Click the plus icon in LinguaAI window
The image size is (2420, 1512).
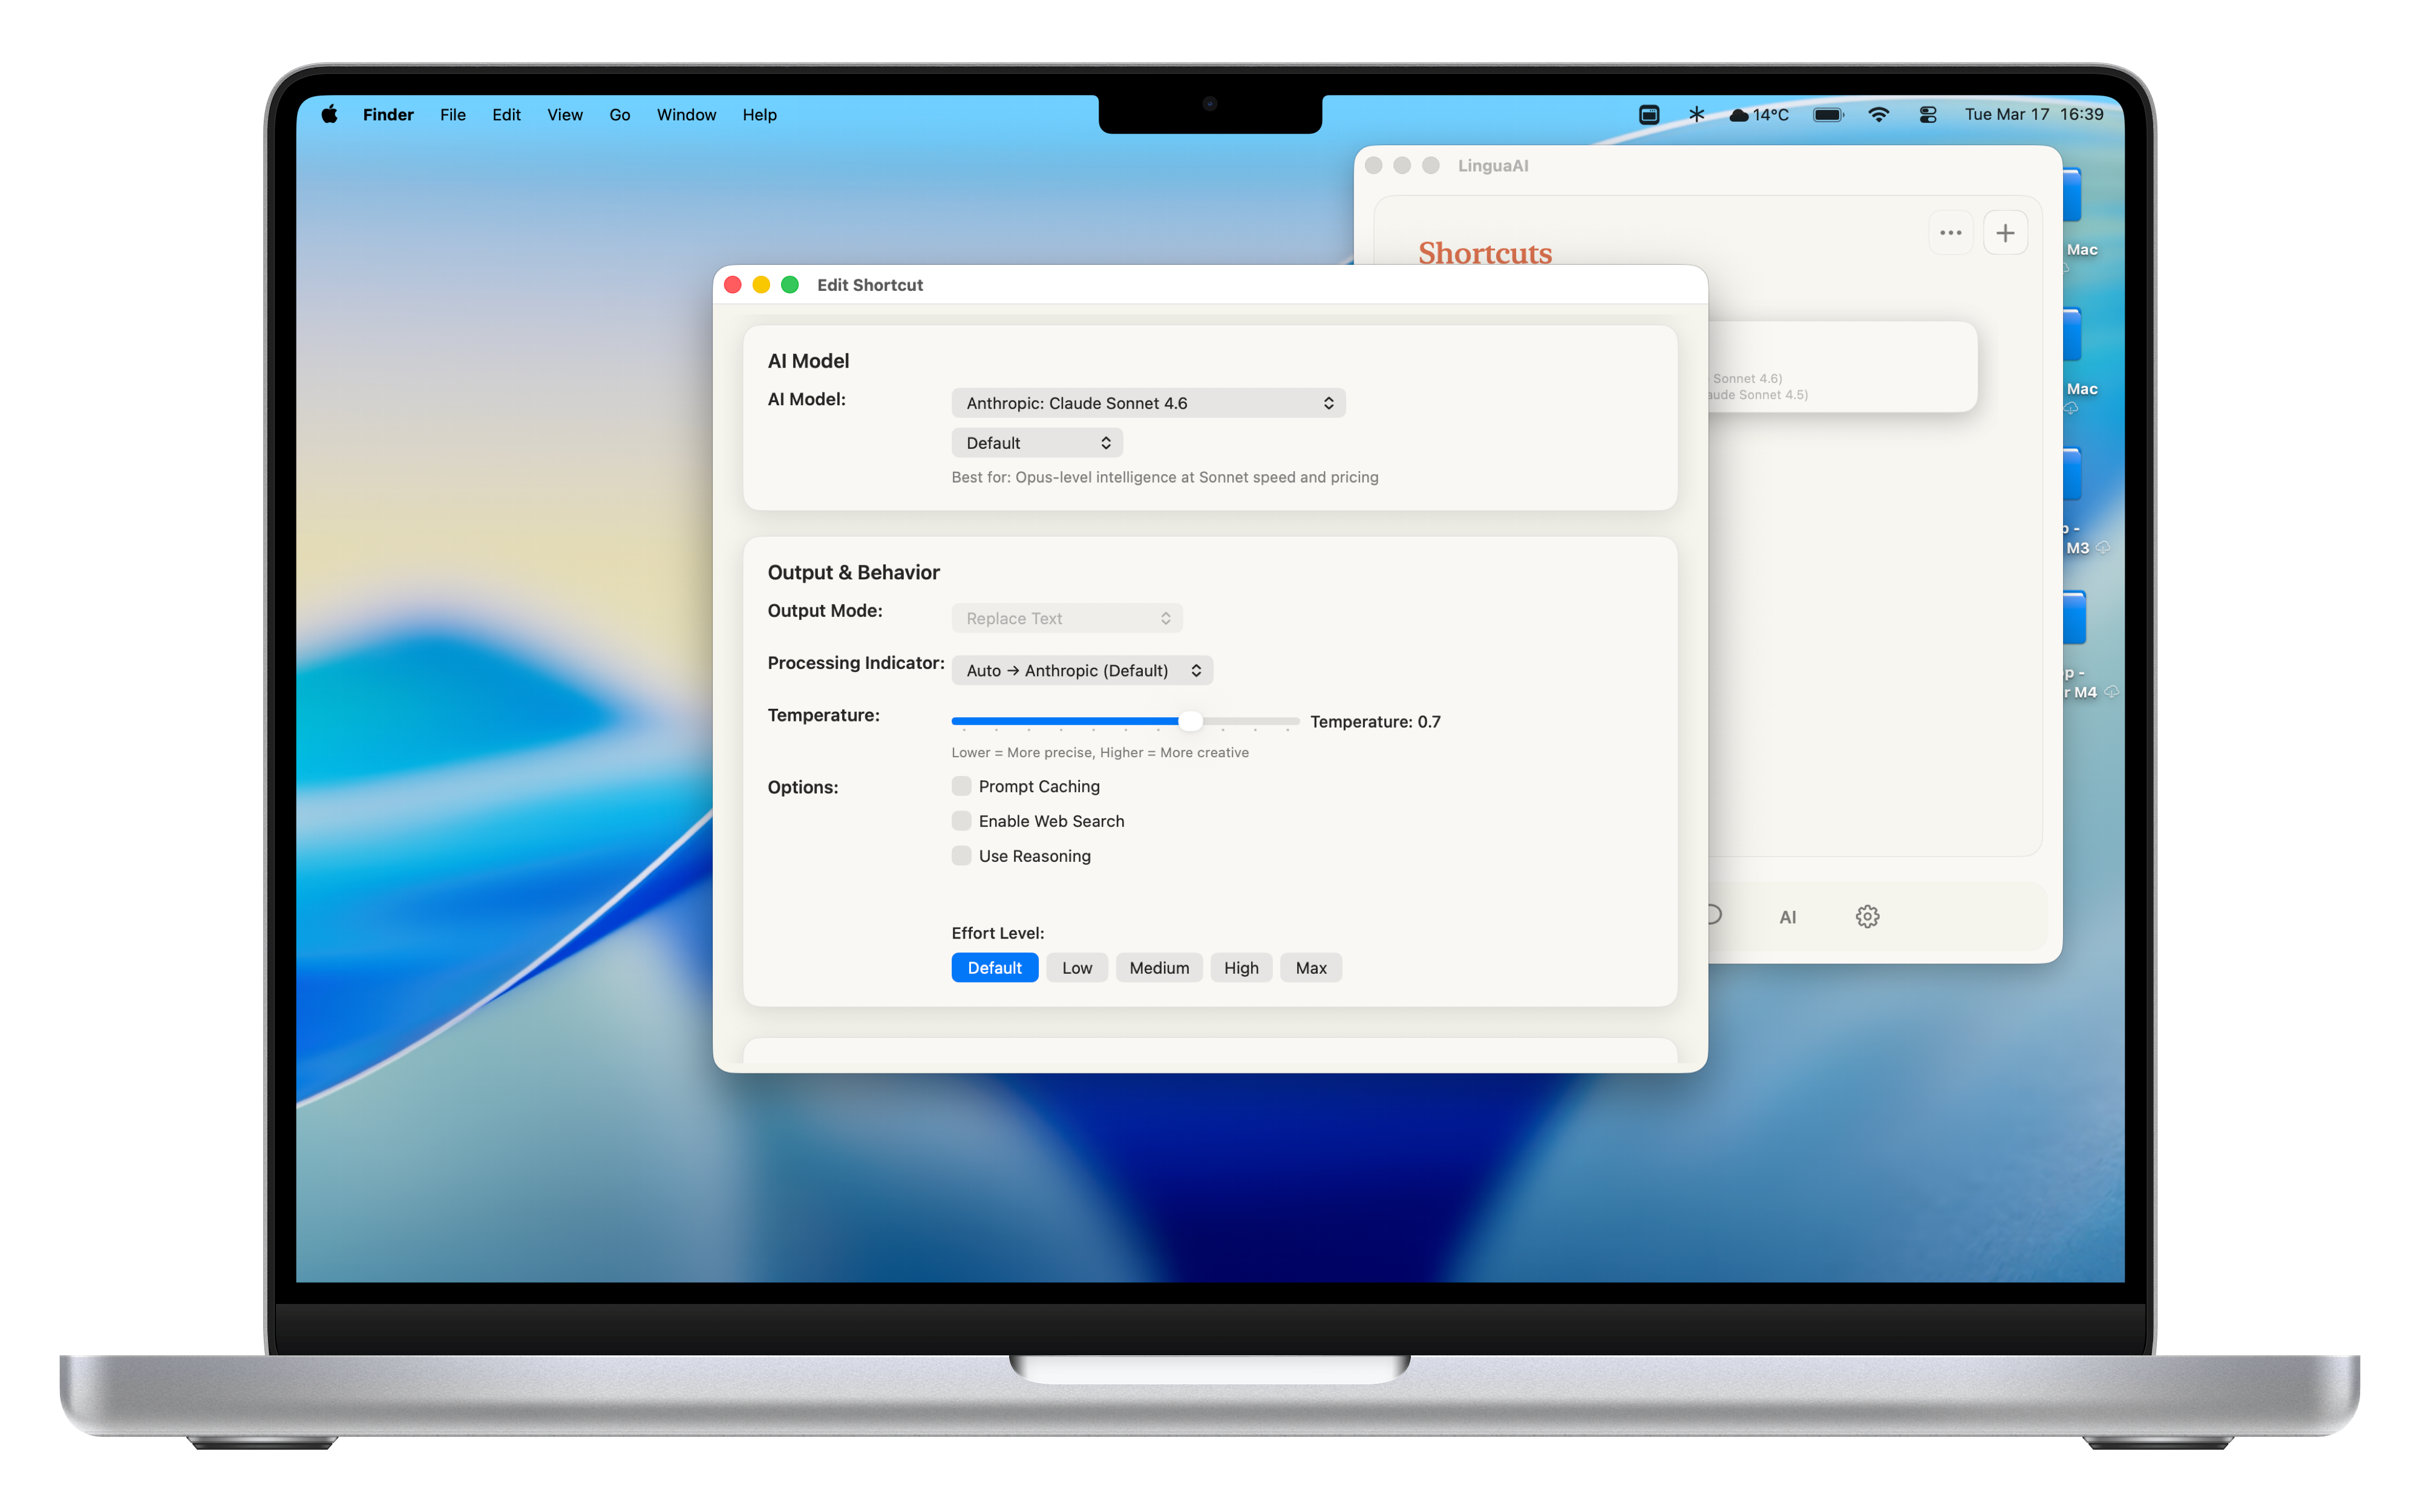coord(2005,233)
